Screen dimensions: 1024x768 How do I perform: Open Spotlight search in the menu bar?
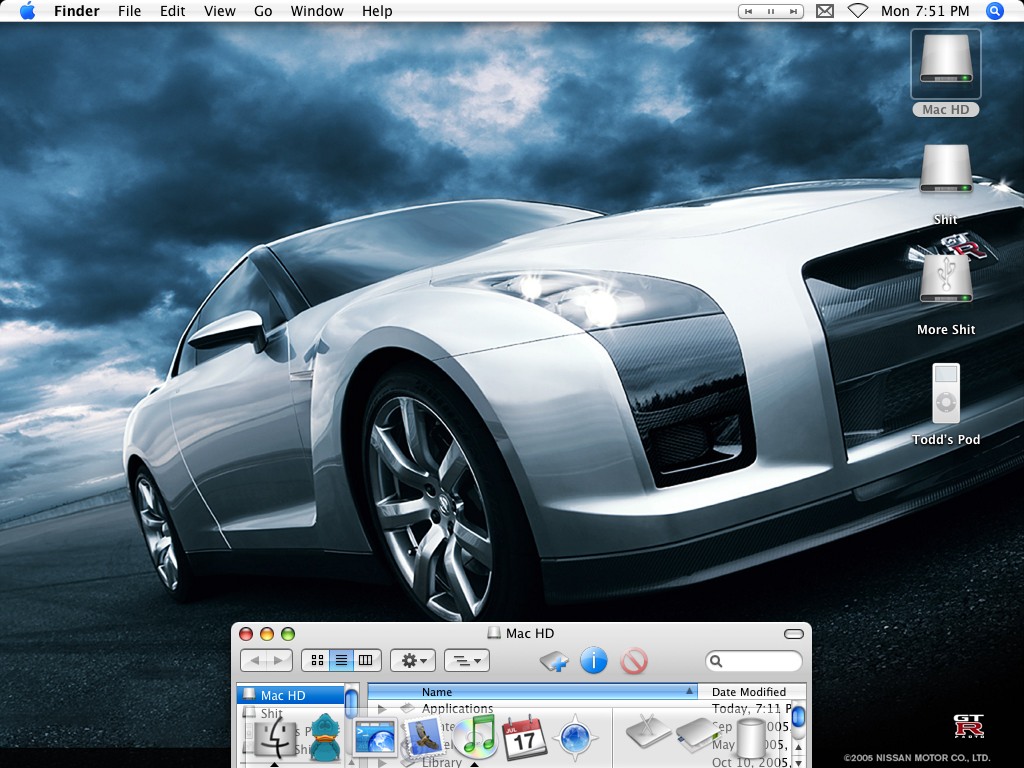(x=995, y=11)
